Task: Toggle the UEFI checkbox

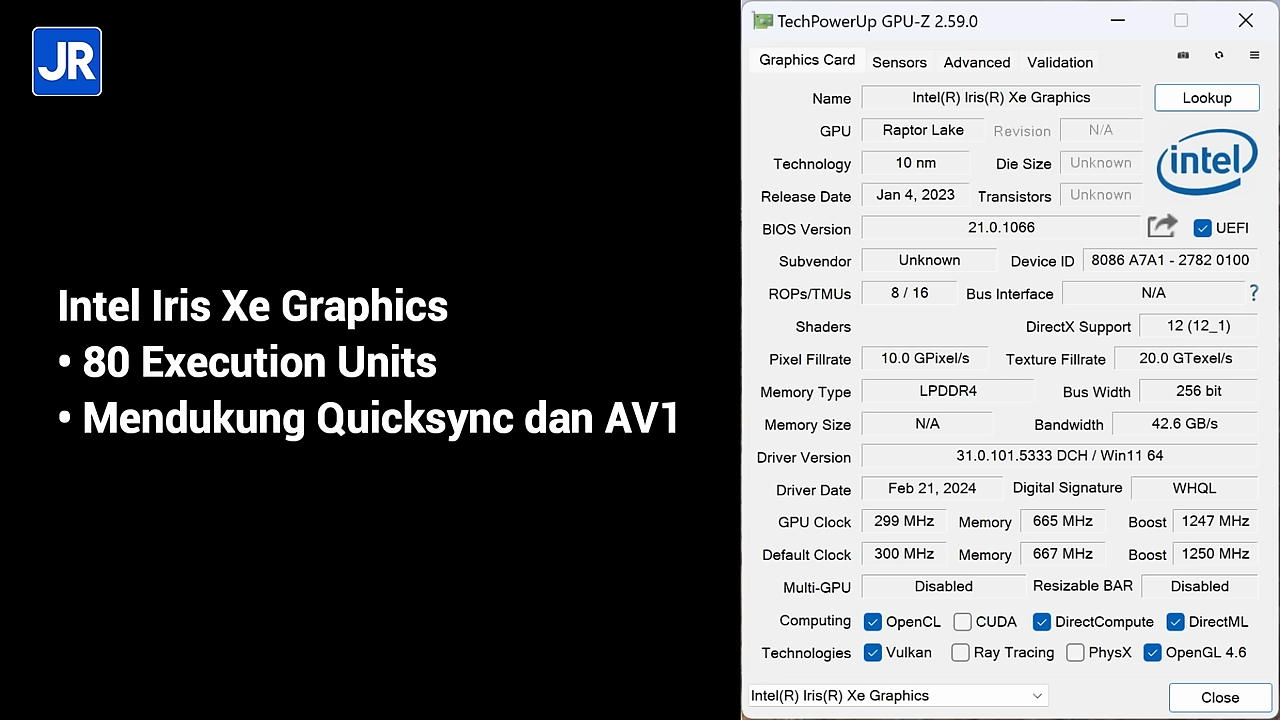Action: point(1203,228)
